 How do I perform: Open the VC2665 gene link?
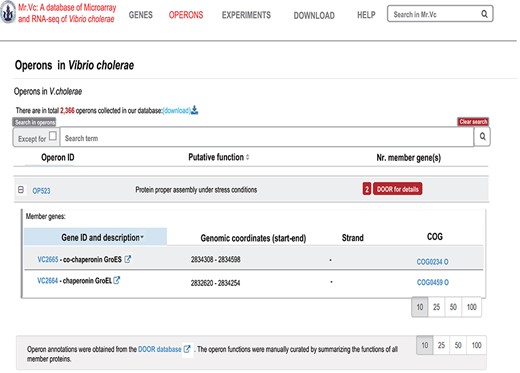pyautogui.click(x=48, y=259)
